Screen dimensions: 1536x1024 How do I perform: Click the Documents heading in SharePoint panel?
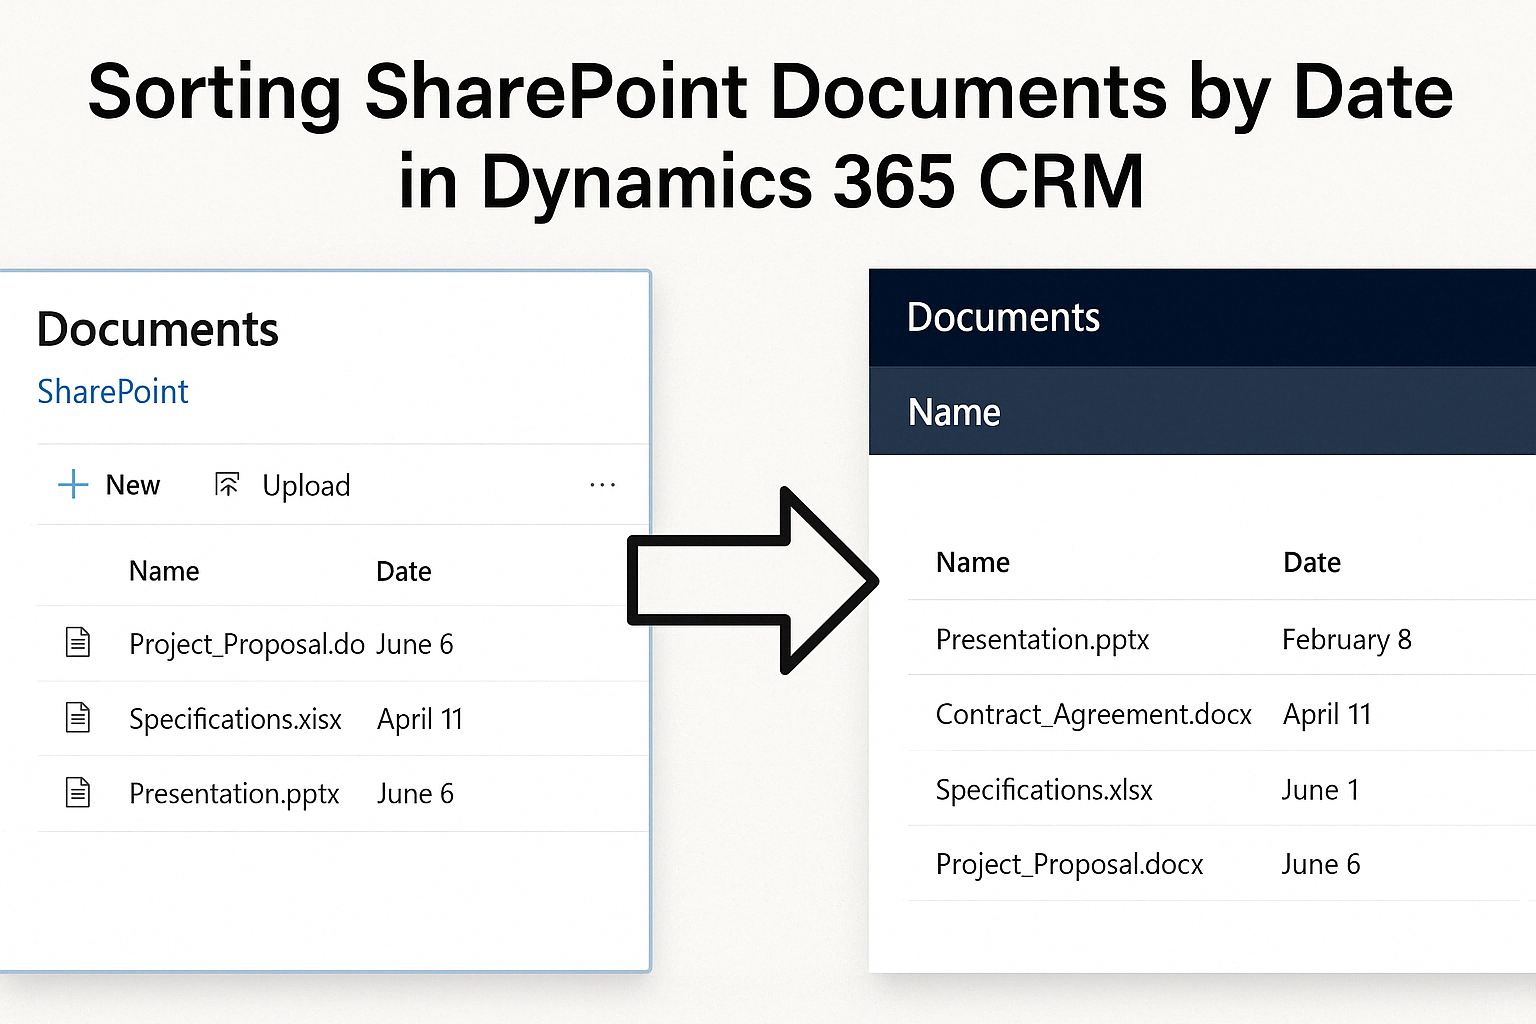coord(158,329)
